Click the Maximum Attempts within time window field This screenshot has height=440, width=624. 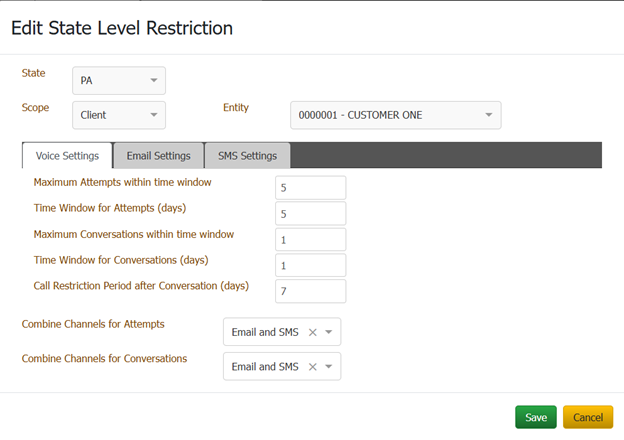click(310, 188)
